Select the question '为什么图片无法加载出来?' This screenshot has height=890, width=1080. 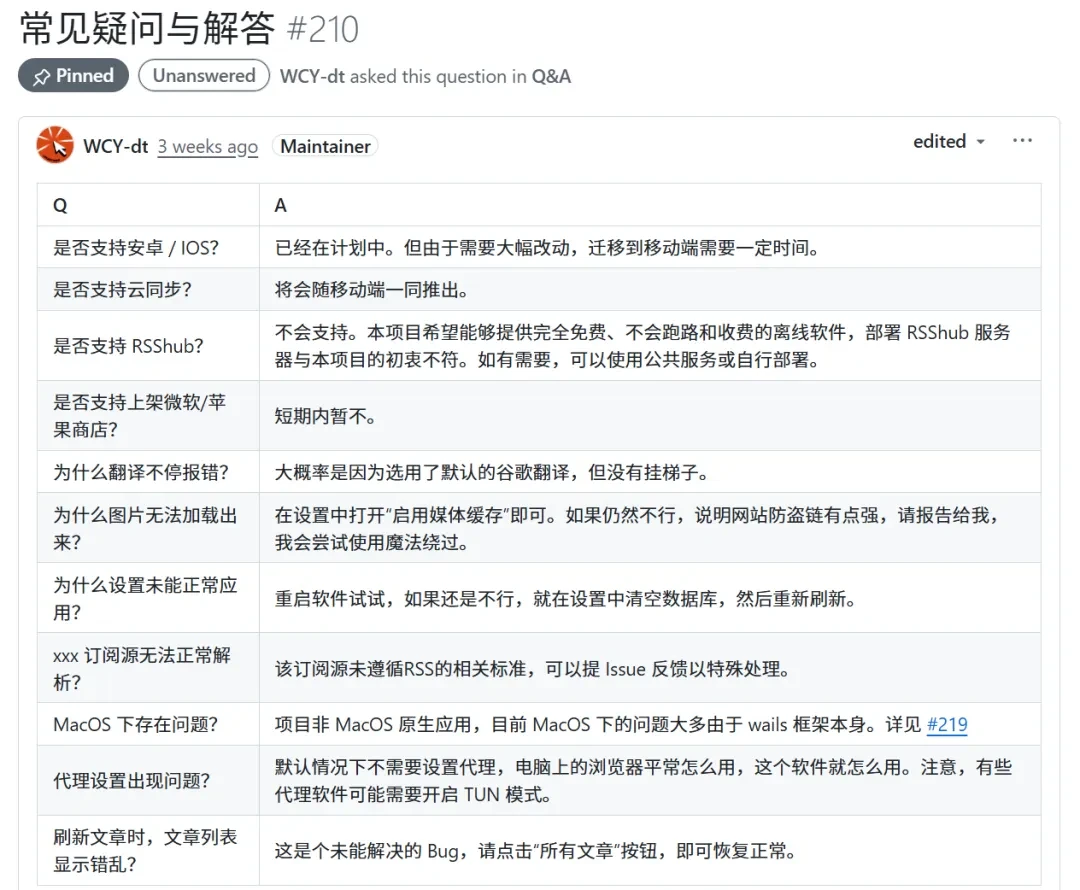[145, 528]
